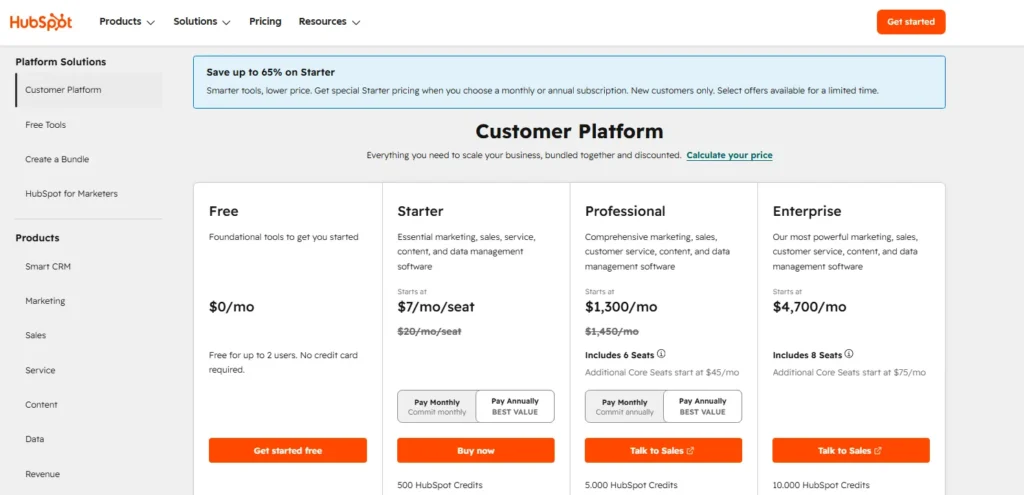Screen dimensions: 1024x495
Task: Click the Save up to 65% on Starter banner
Action: [569, 82]
